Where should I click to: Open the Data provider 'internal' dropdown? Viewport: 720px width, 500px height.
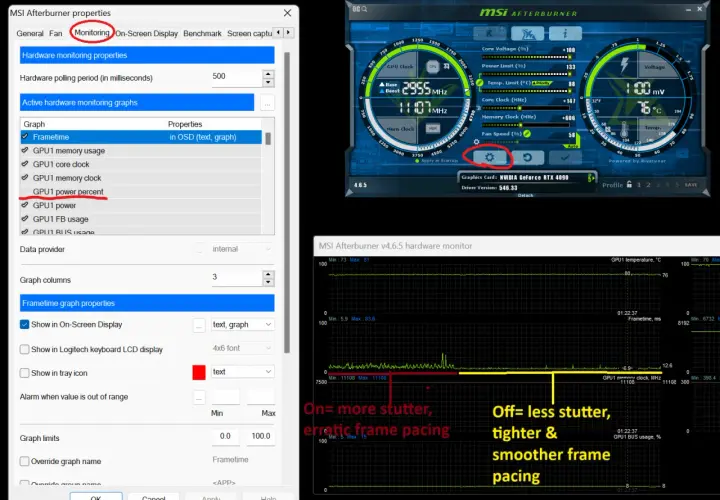click(240, 249)
